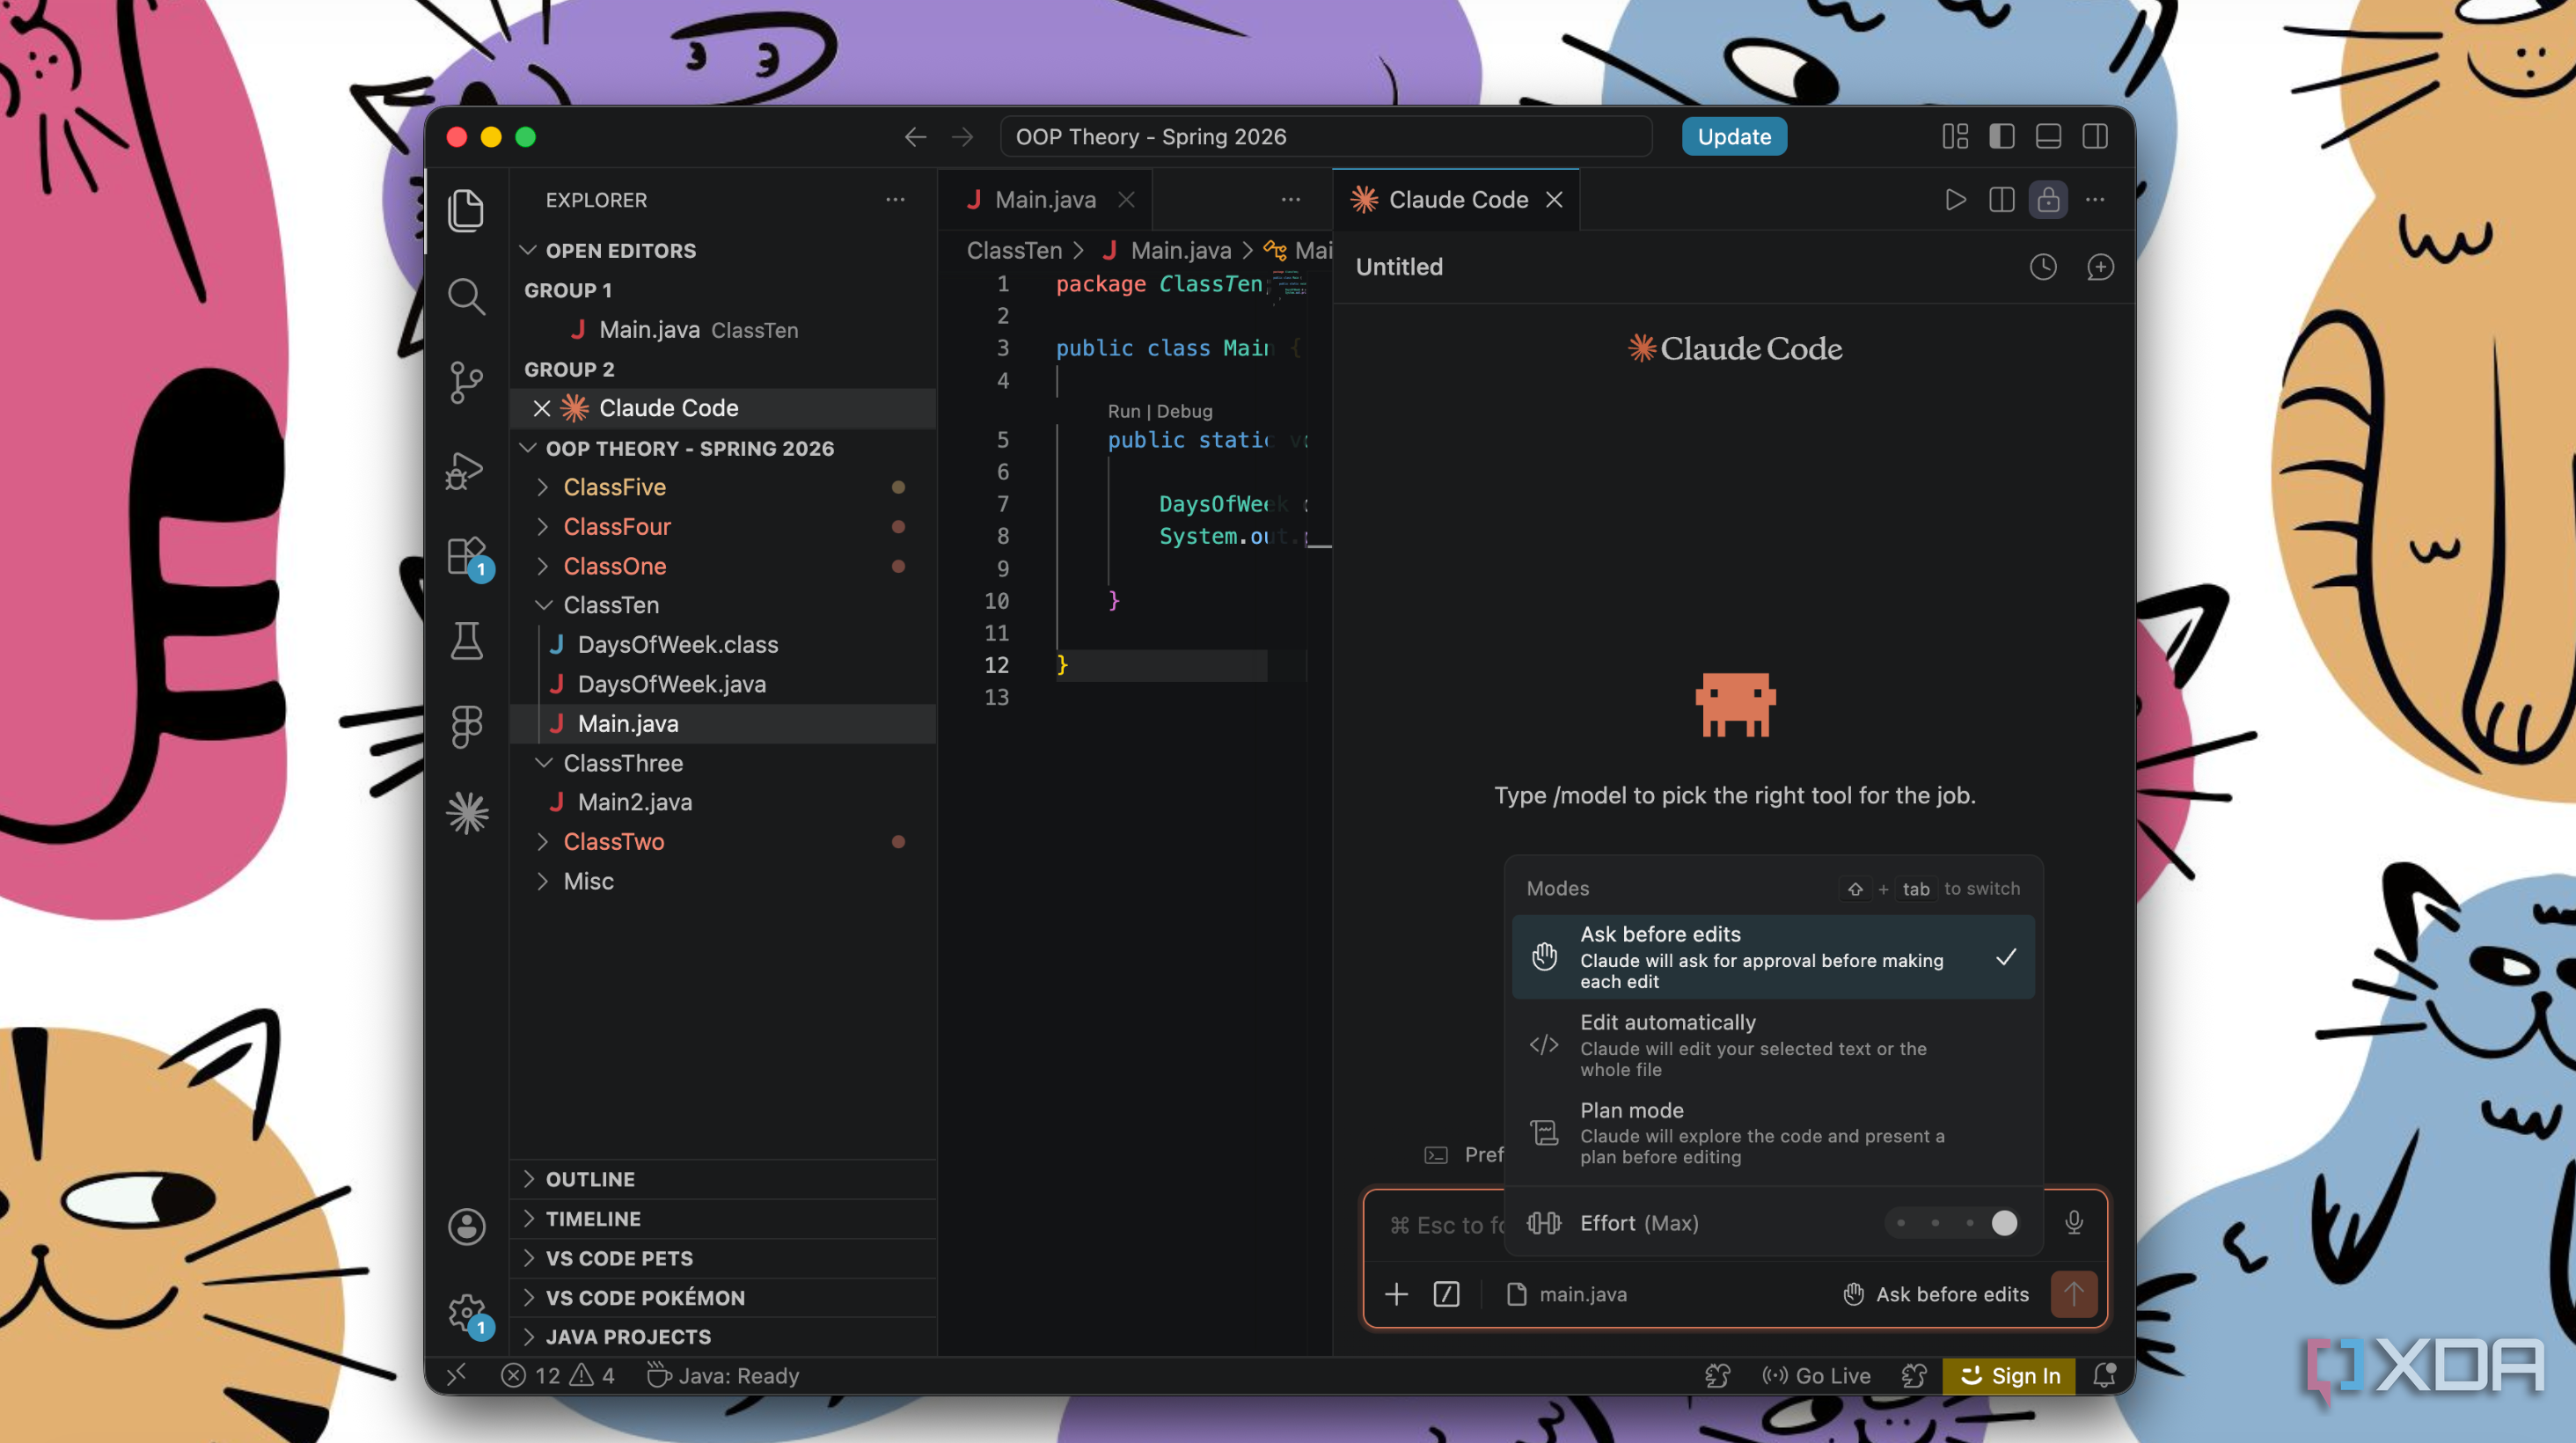Open Claude Code session history clock icon

click(x=2043, y=267)
